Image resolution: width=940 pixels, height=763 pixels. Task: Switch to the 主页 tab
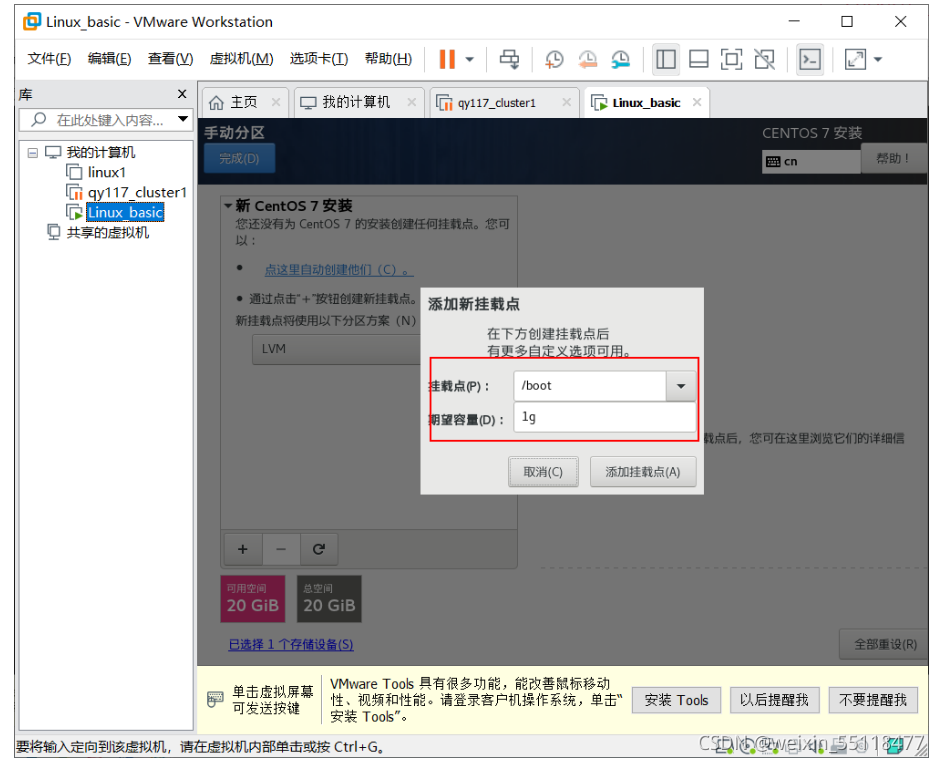243,102
